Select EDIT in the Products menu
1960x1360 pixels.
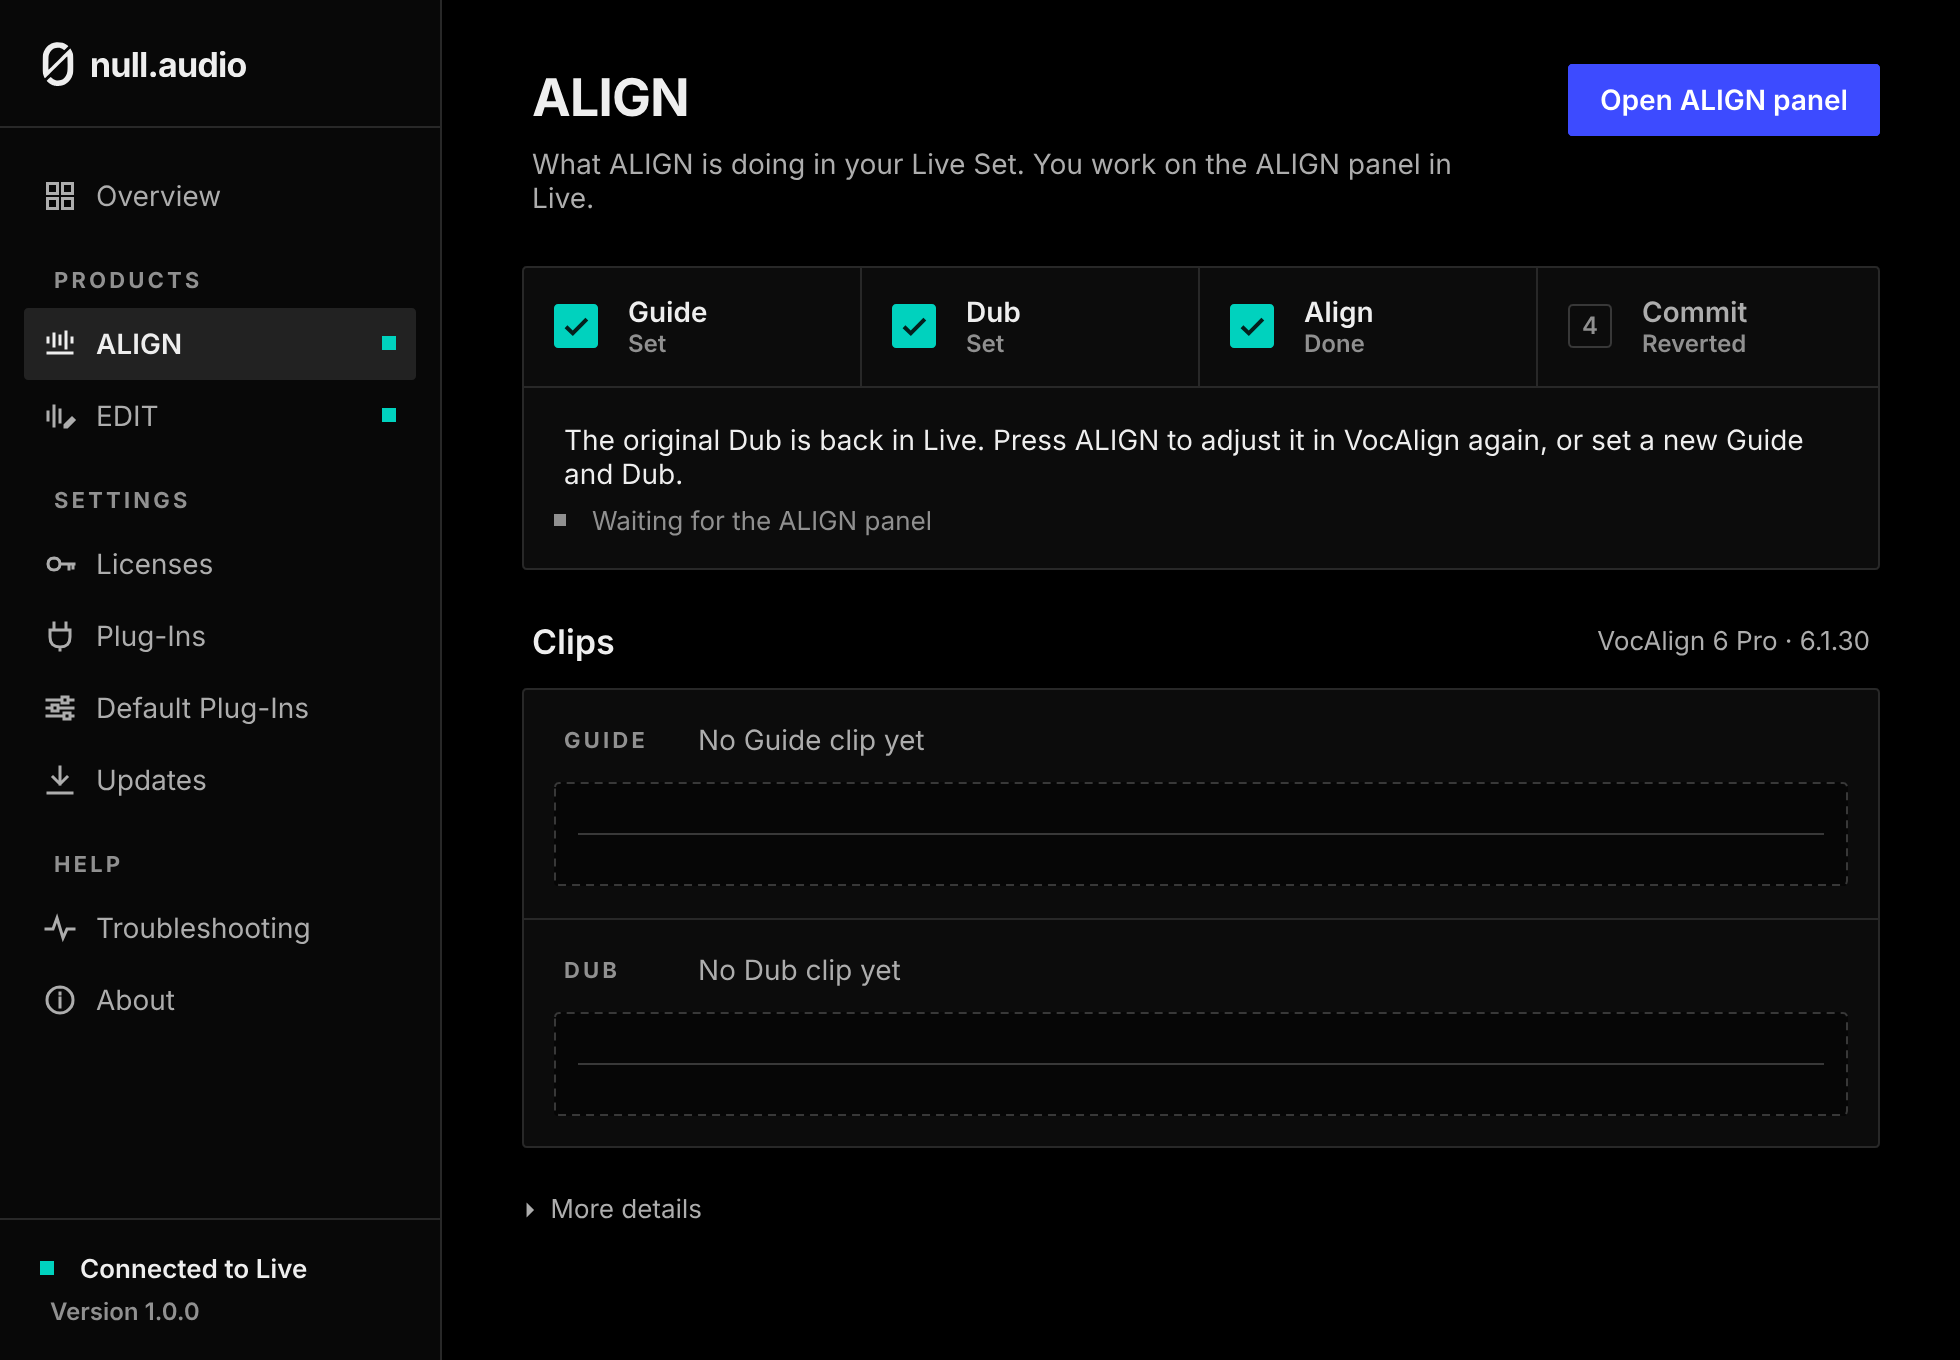point(220,416)
